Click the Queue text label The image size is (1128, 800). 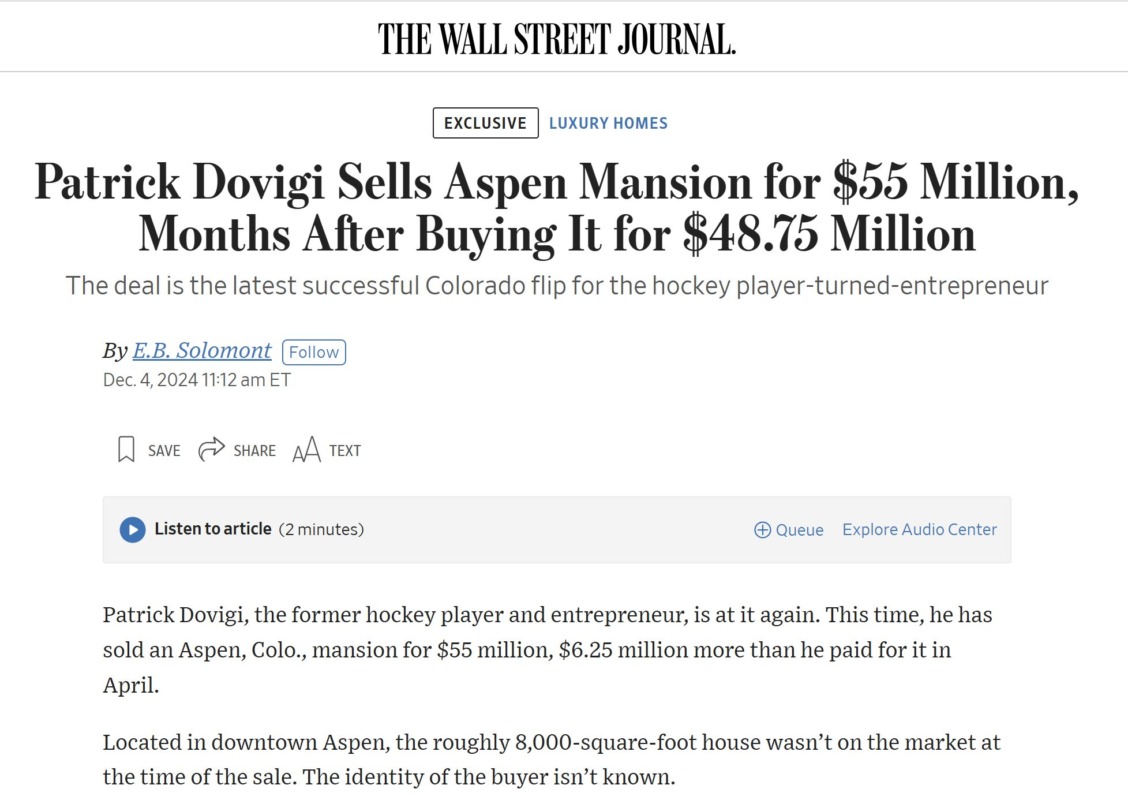(799, 530)
